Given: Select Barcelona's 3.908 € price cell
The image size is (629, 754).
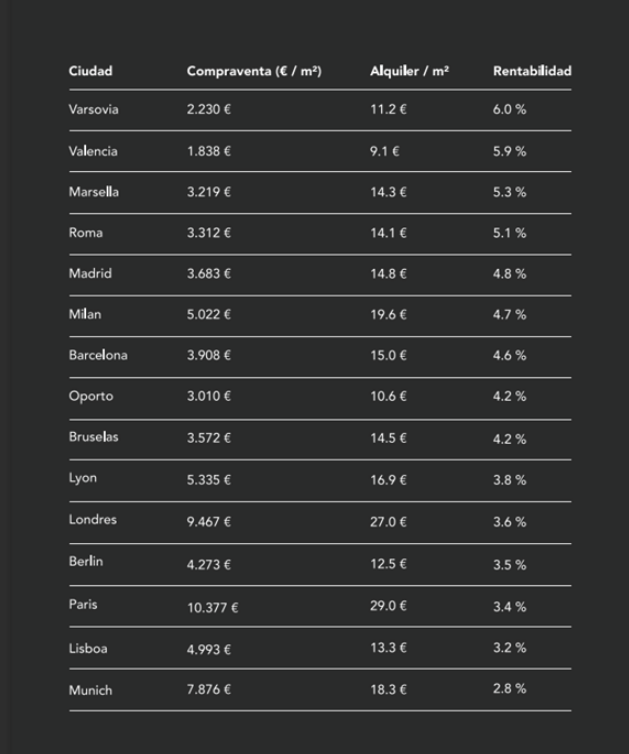Looking at the screenshot, I should [x=209, y=355].
